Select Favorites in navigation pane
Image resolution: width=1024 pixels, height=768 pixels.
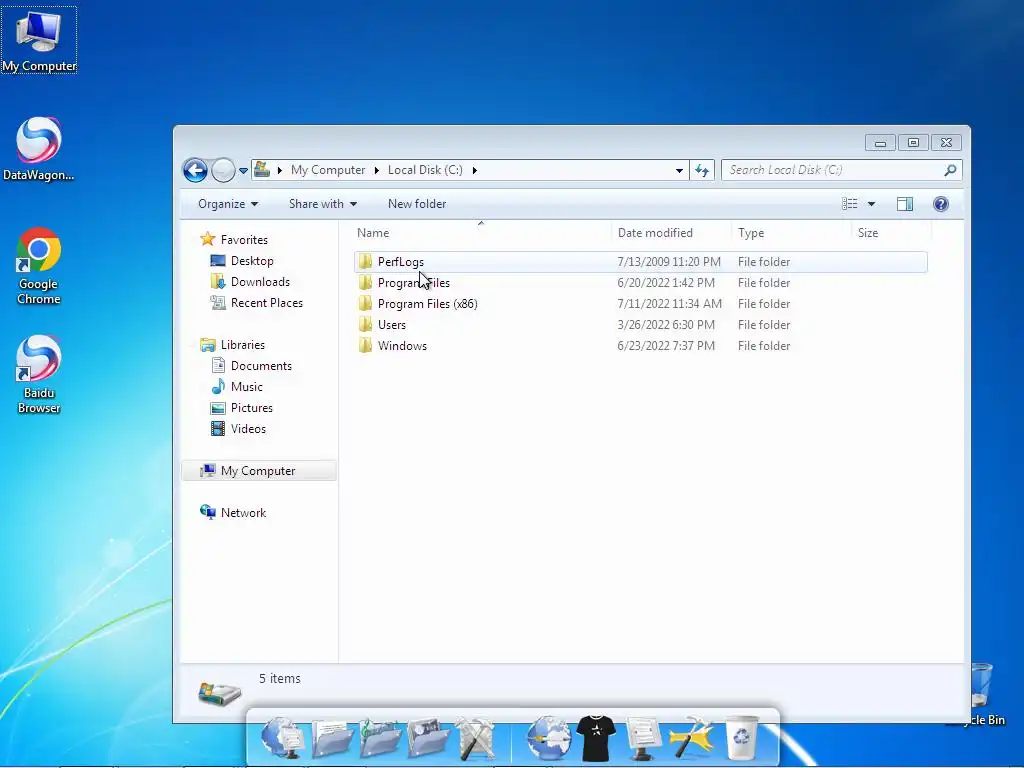tap(244, 240)
